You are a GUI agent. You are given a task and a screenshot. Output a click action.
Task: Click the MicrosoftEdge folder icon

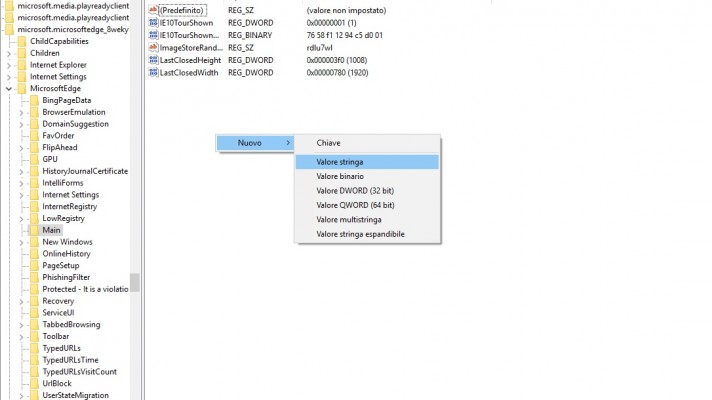click(22, 89)
